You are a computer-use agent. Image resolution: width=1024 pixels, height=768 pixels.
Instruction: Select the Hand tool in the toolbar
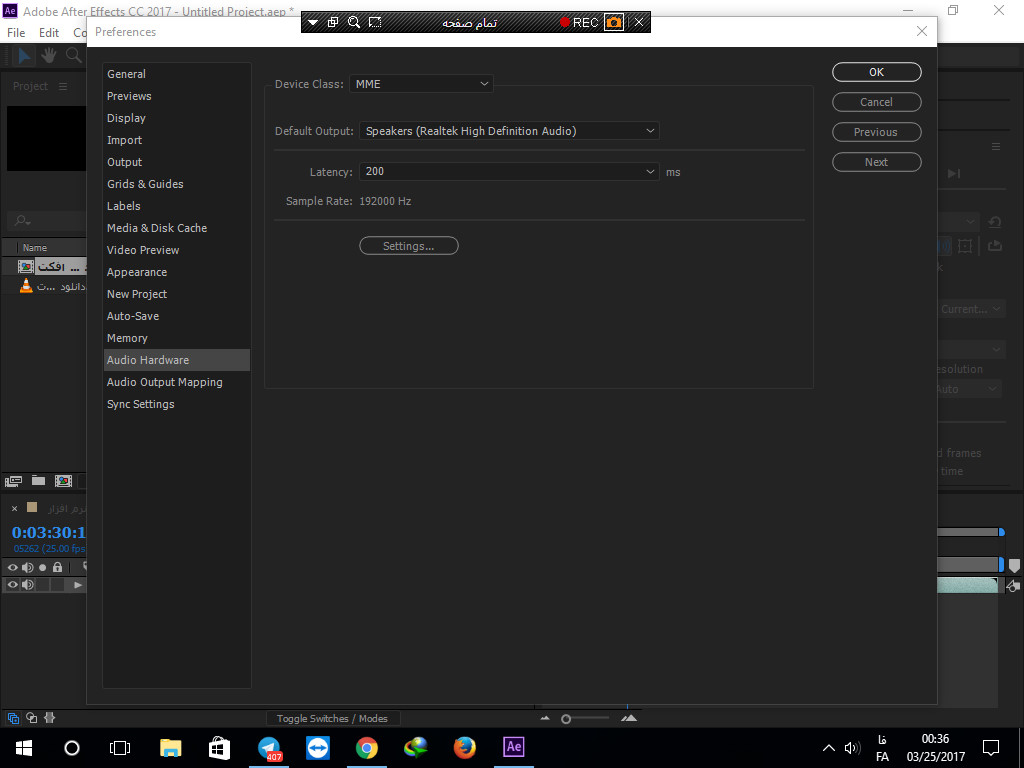48,56
